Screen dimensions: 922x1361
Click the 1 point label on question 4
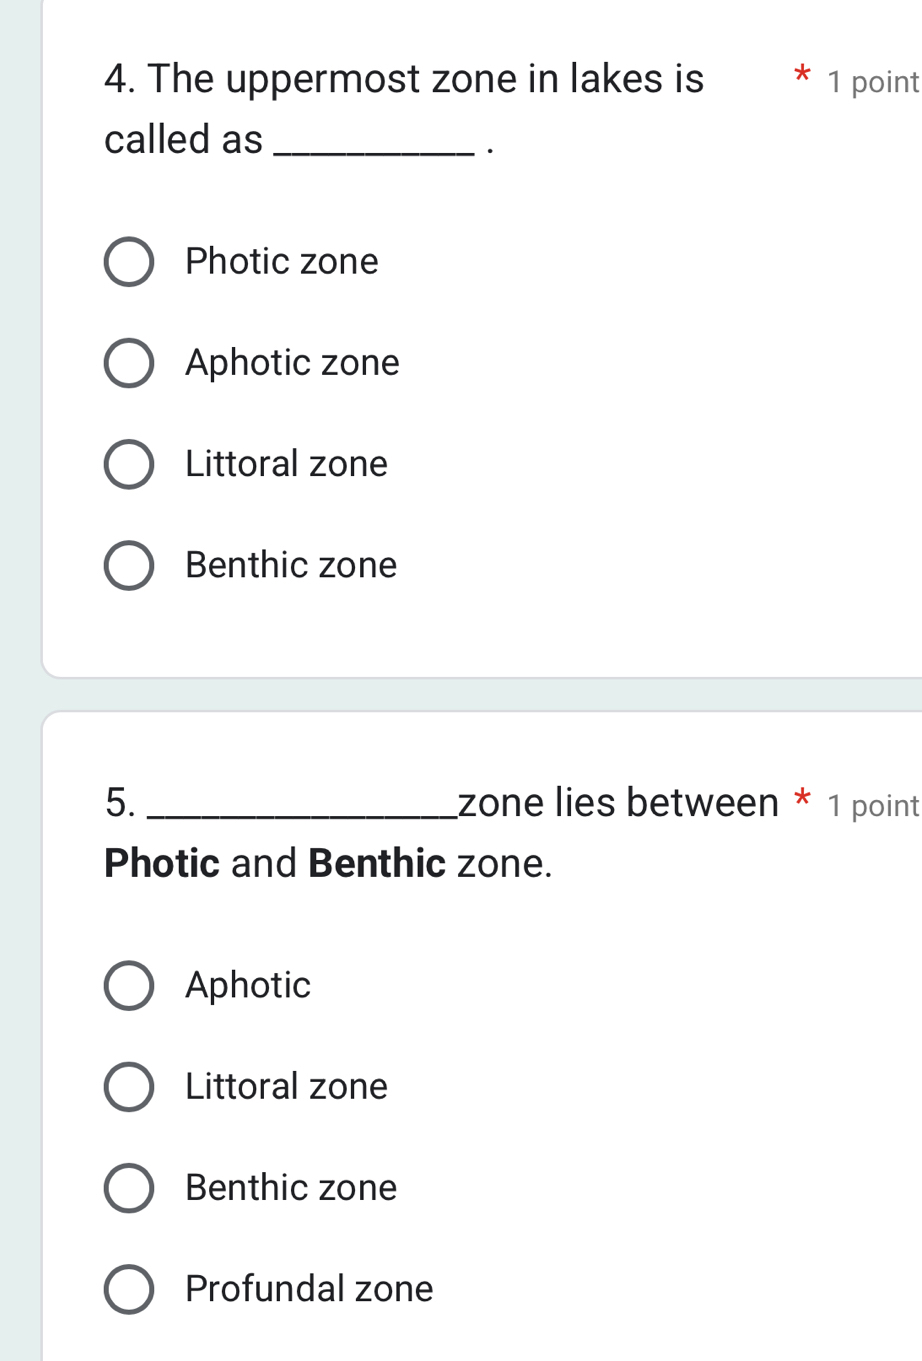(872, 83)
